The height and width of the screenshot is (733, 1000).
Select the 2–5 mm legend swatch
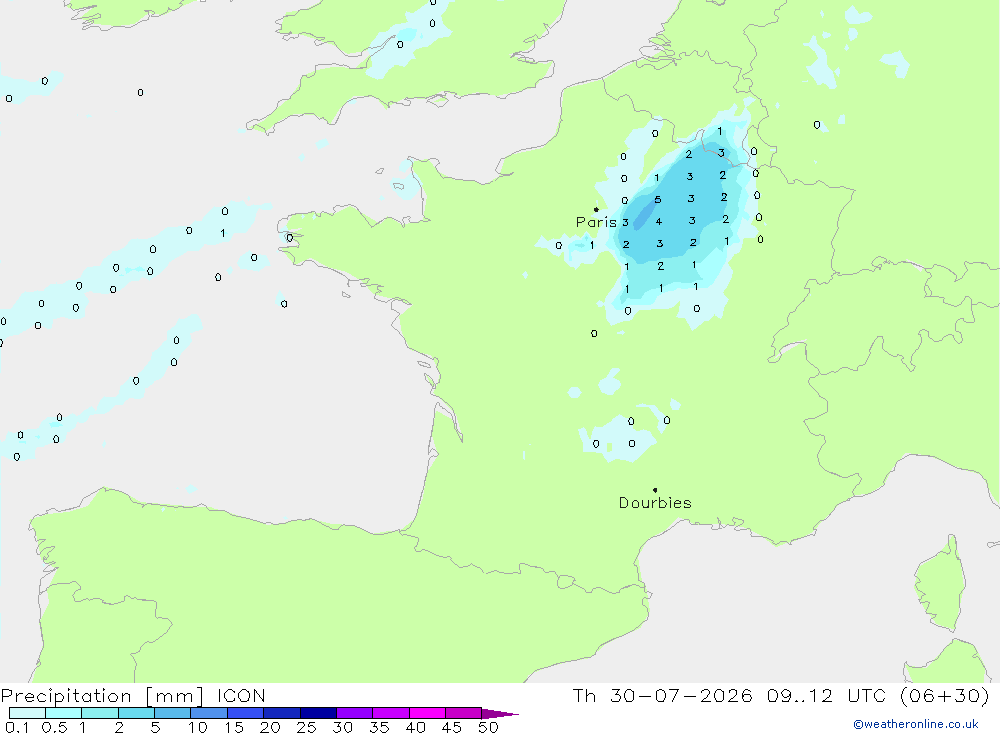coord(136,713)
